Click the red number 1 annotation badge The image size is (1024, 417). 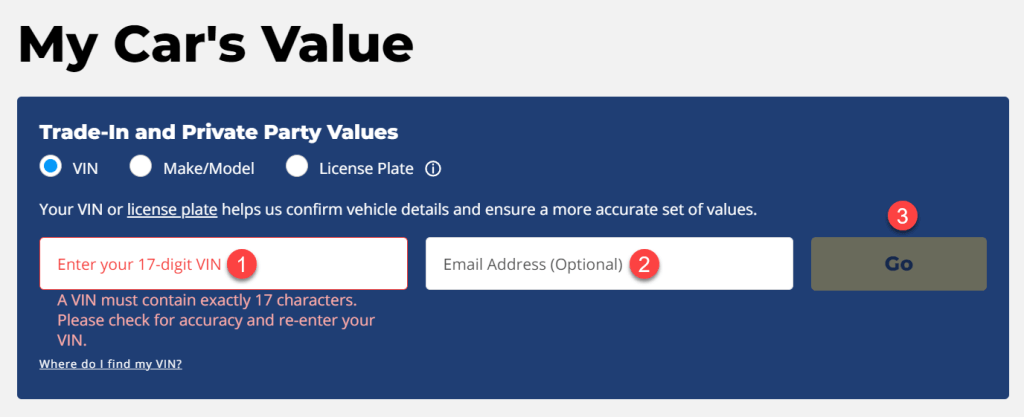241,264
